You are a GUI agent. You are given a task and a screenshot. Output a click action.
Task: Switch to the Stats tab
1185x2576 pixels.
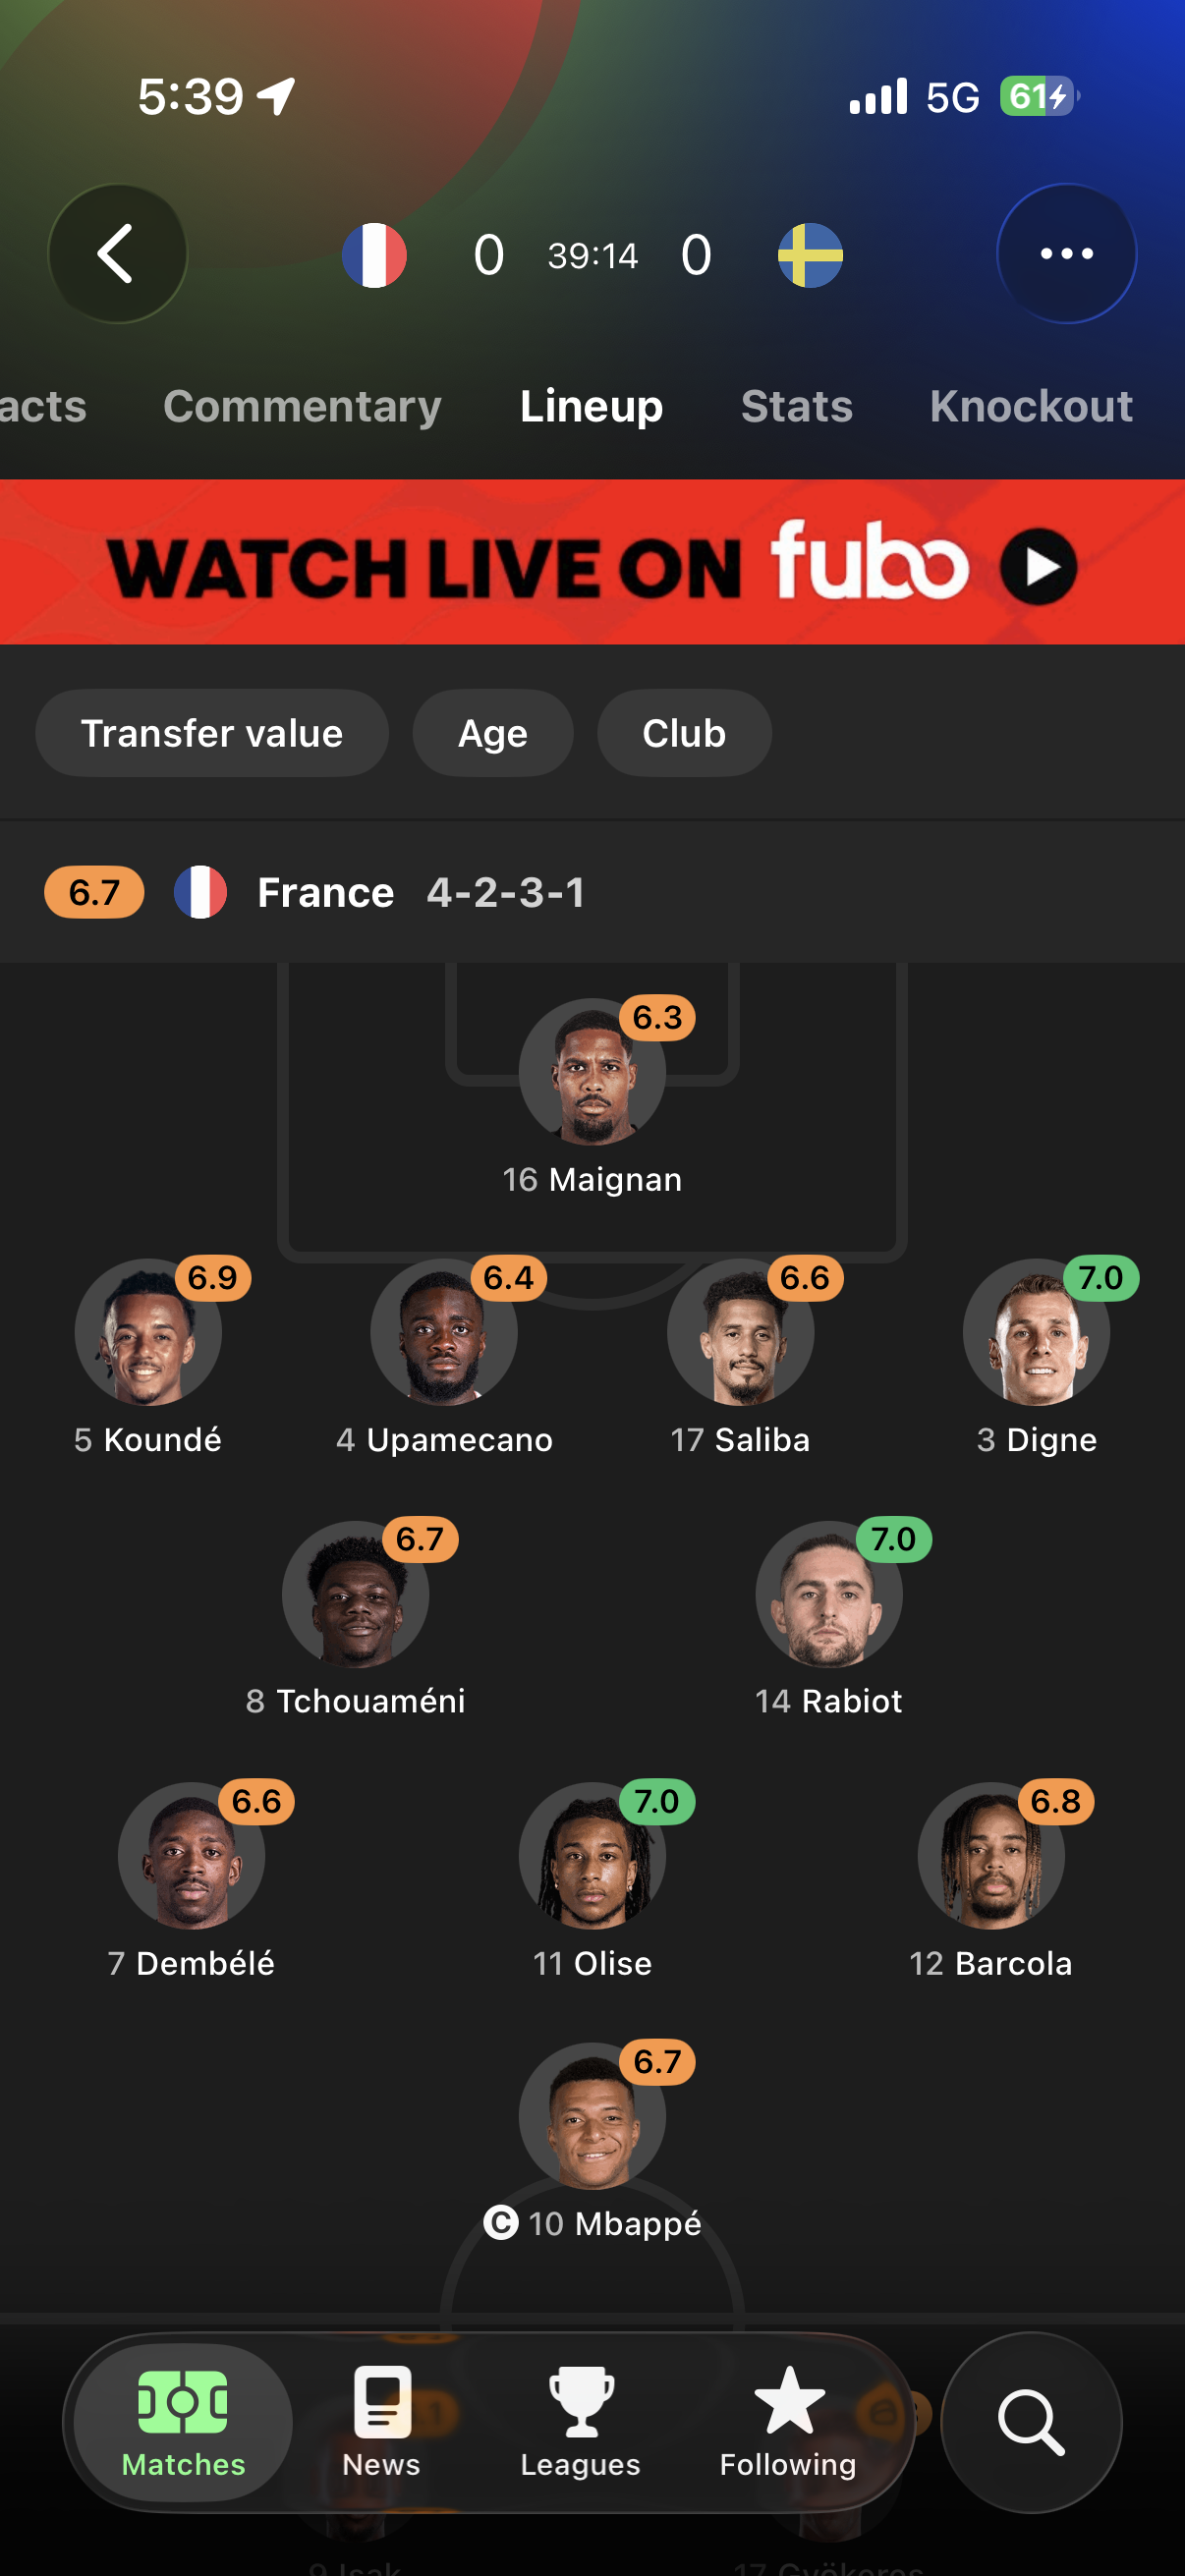pos(797,406)
